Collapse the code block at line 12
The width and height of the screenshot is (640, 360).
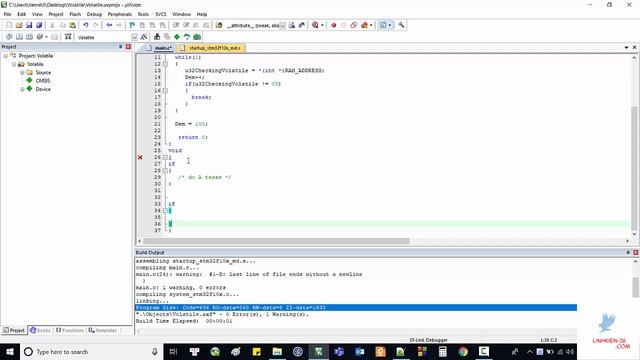(165, 64)
